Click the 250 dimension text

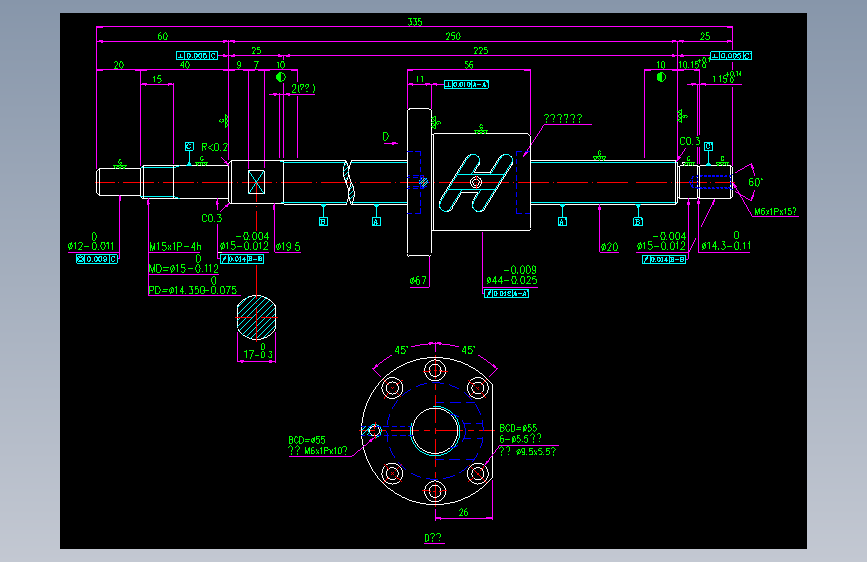tap(453, 36)
